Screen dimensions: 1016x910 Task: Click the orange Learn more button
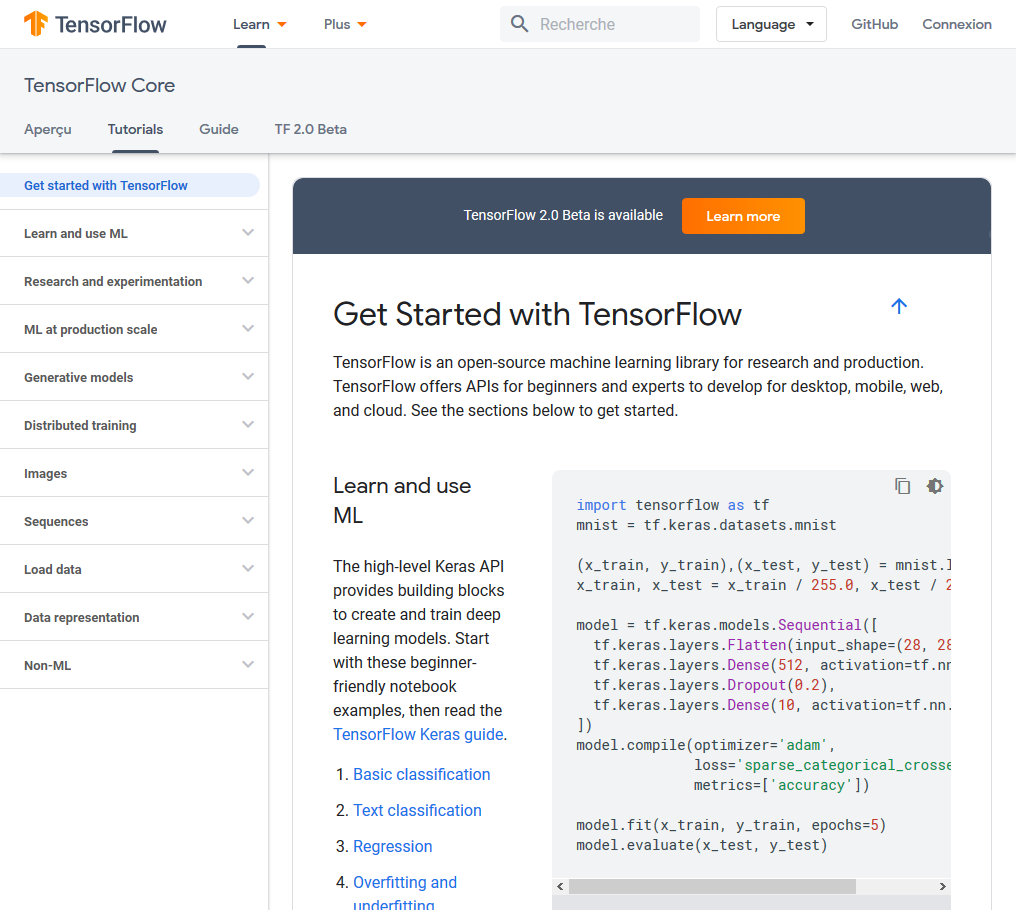pyautogui.click(x=743, y=216)
